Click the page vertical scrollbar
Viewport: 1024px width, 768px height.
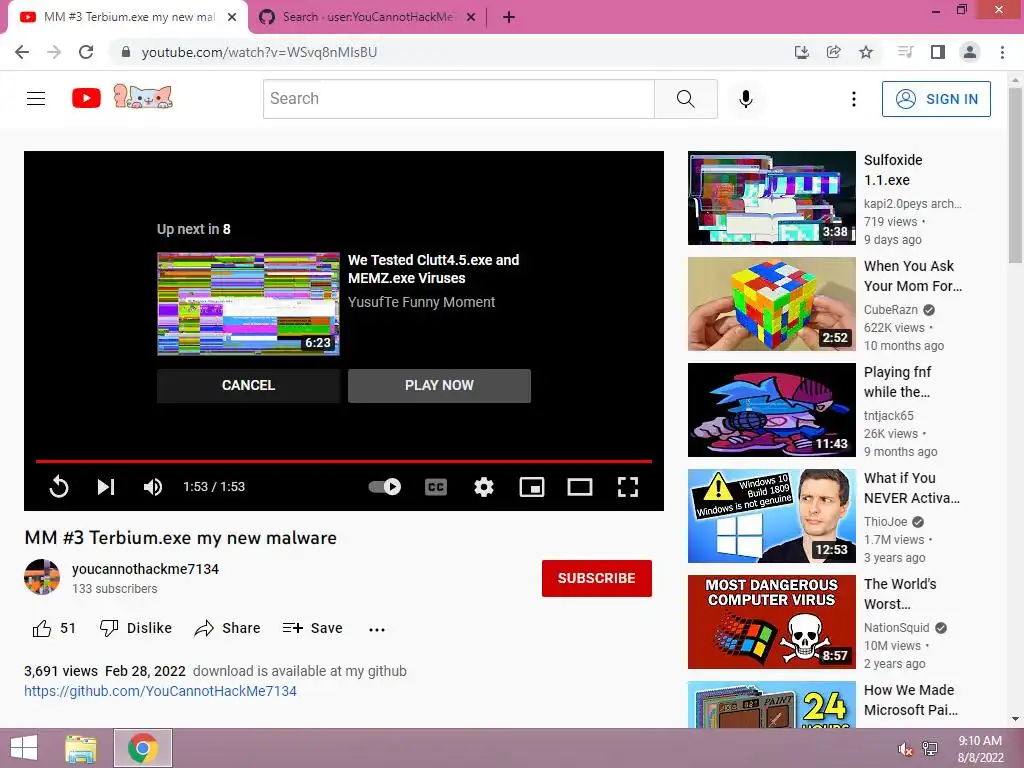pyautogui.click(x=1015, y=176)
